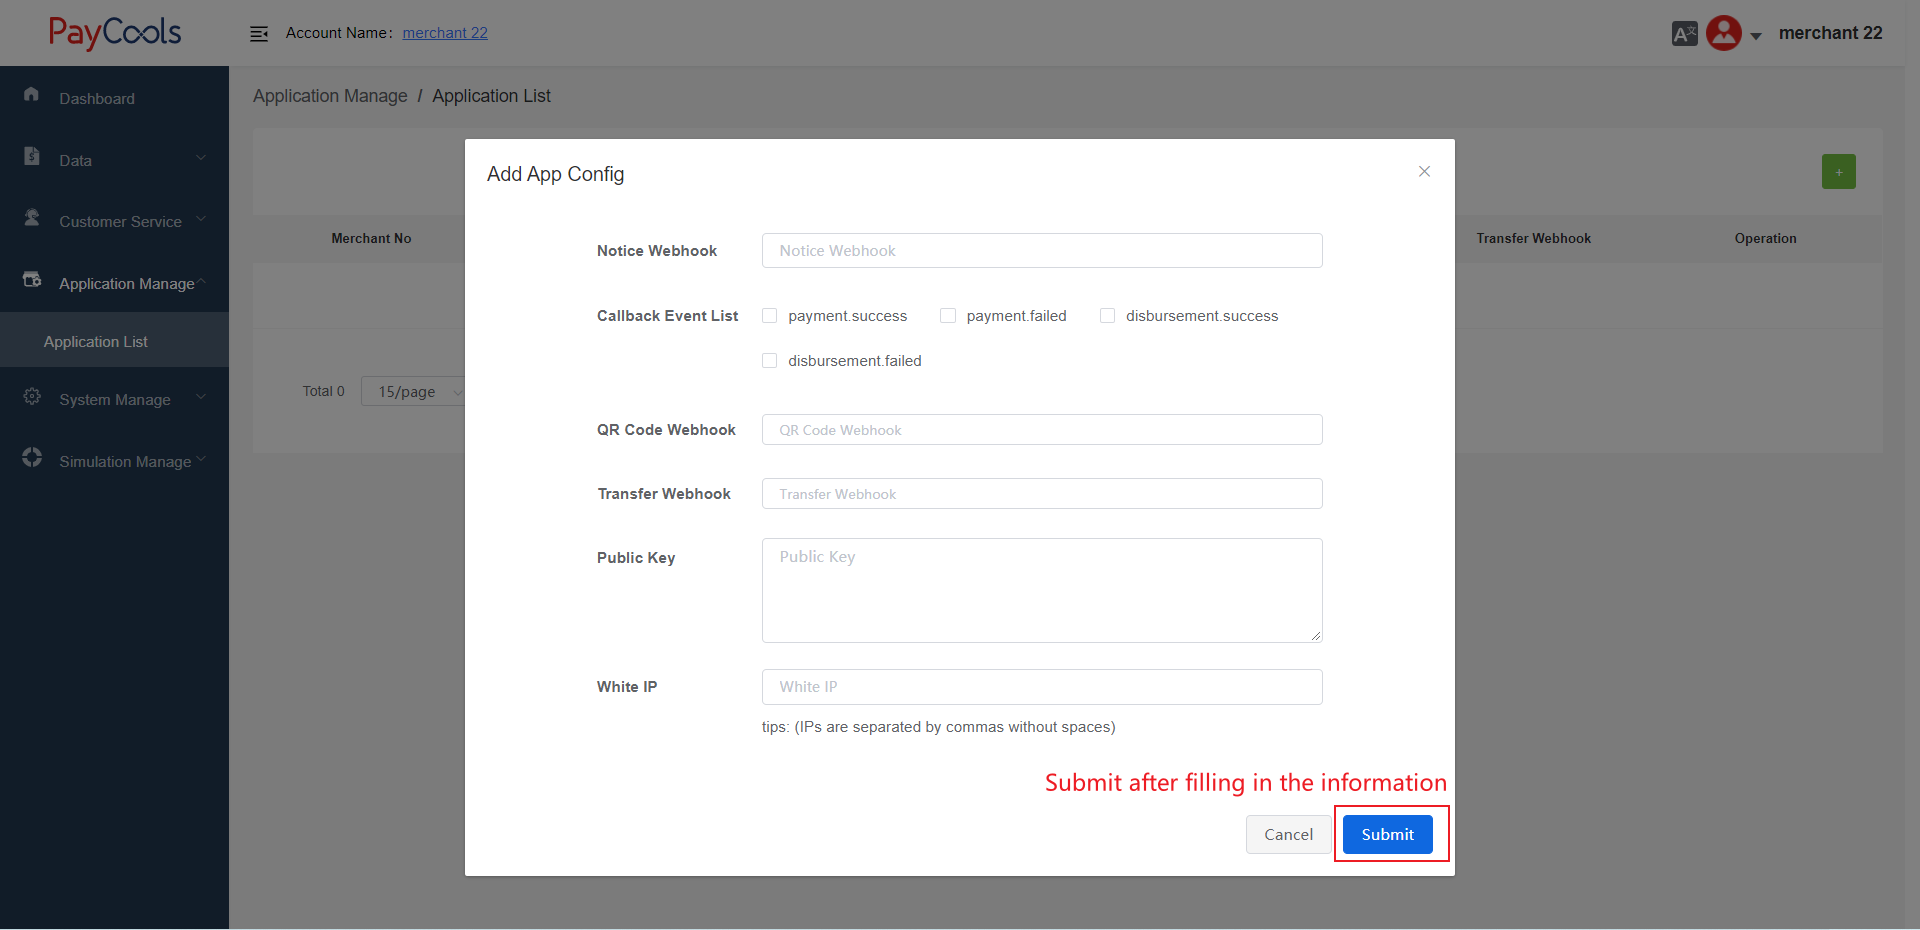Toggle the disbursement.failed checkbox
Image resolution: width=1920 pixels, height=930 pixels.
[x=770, y=361]
